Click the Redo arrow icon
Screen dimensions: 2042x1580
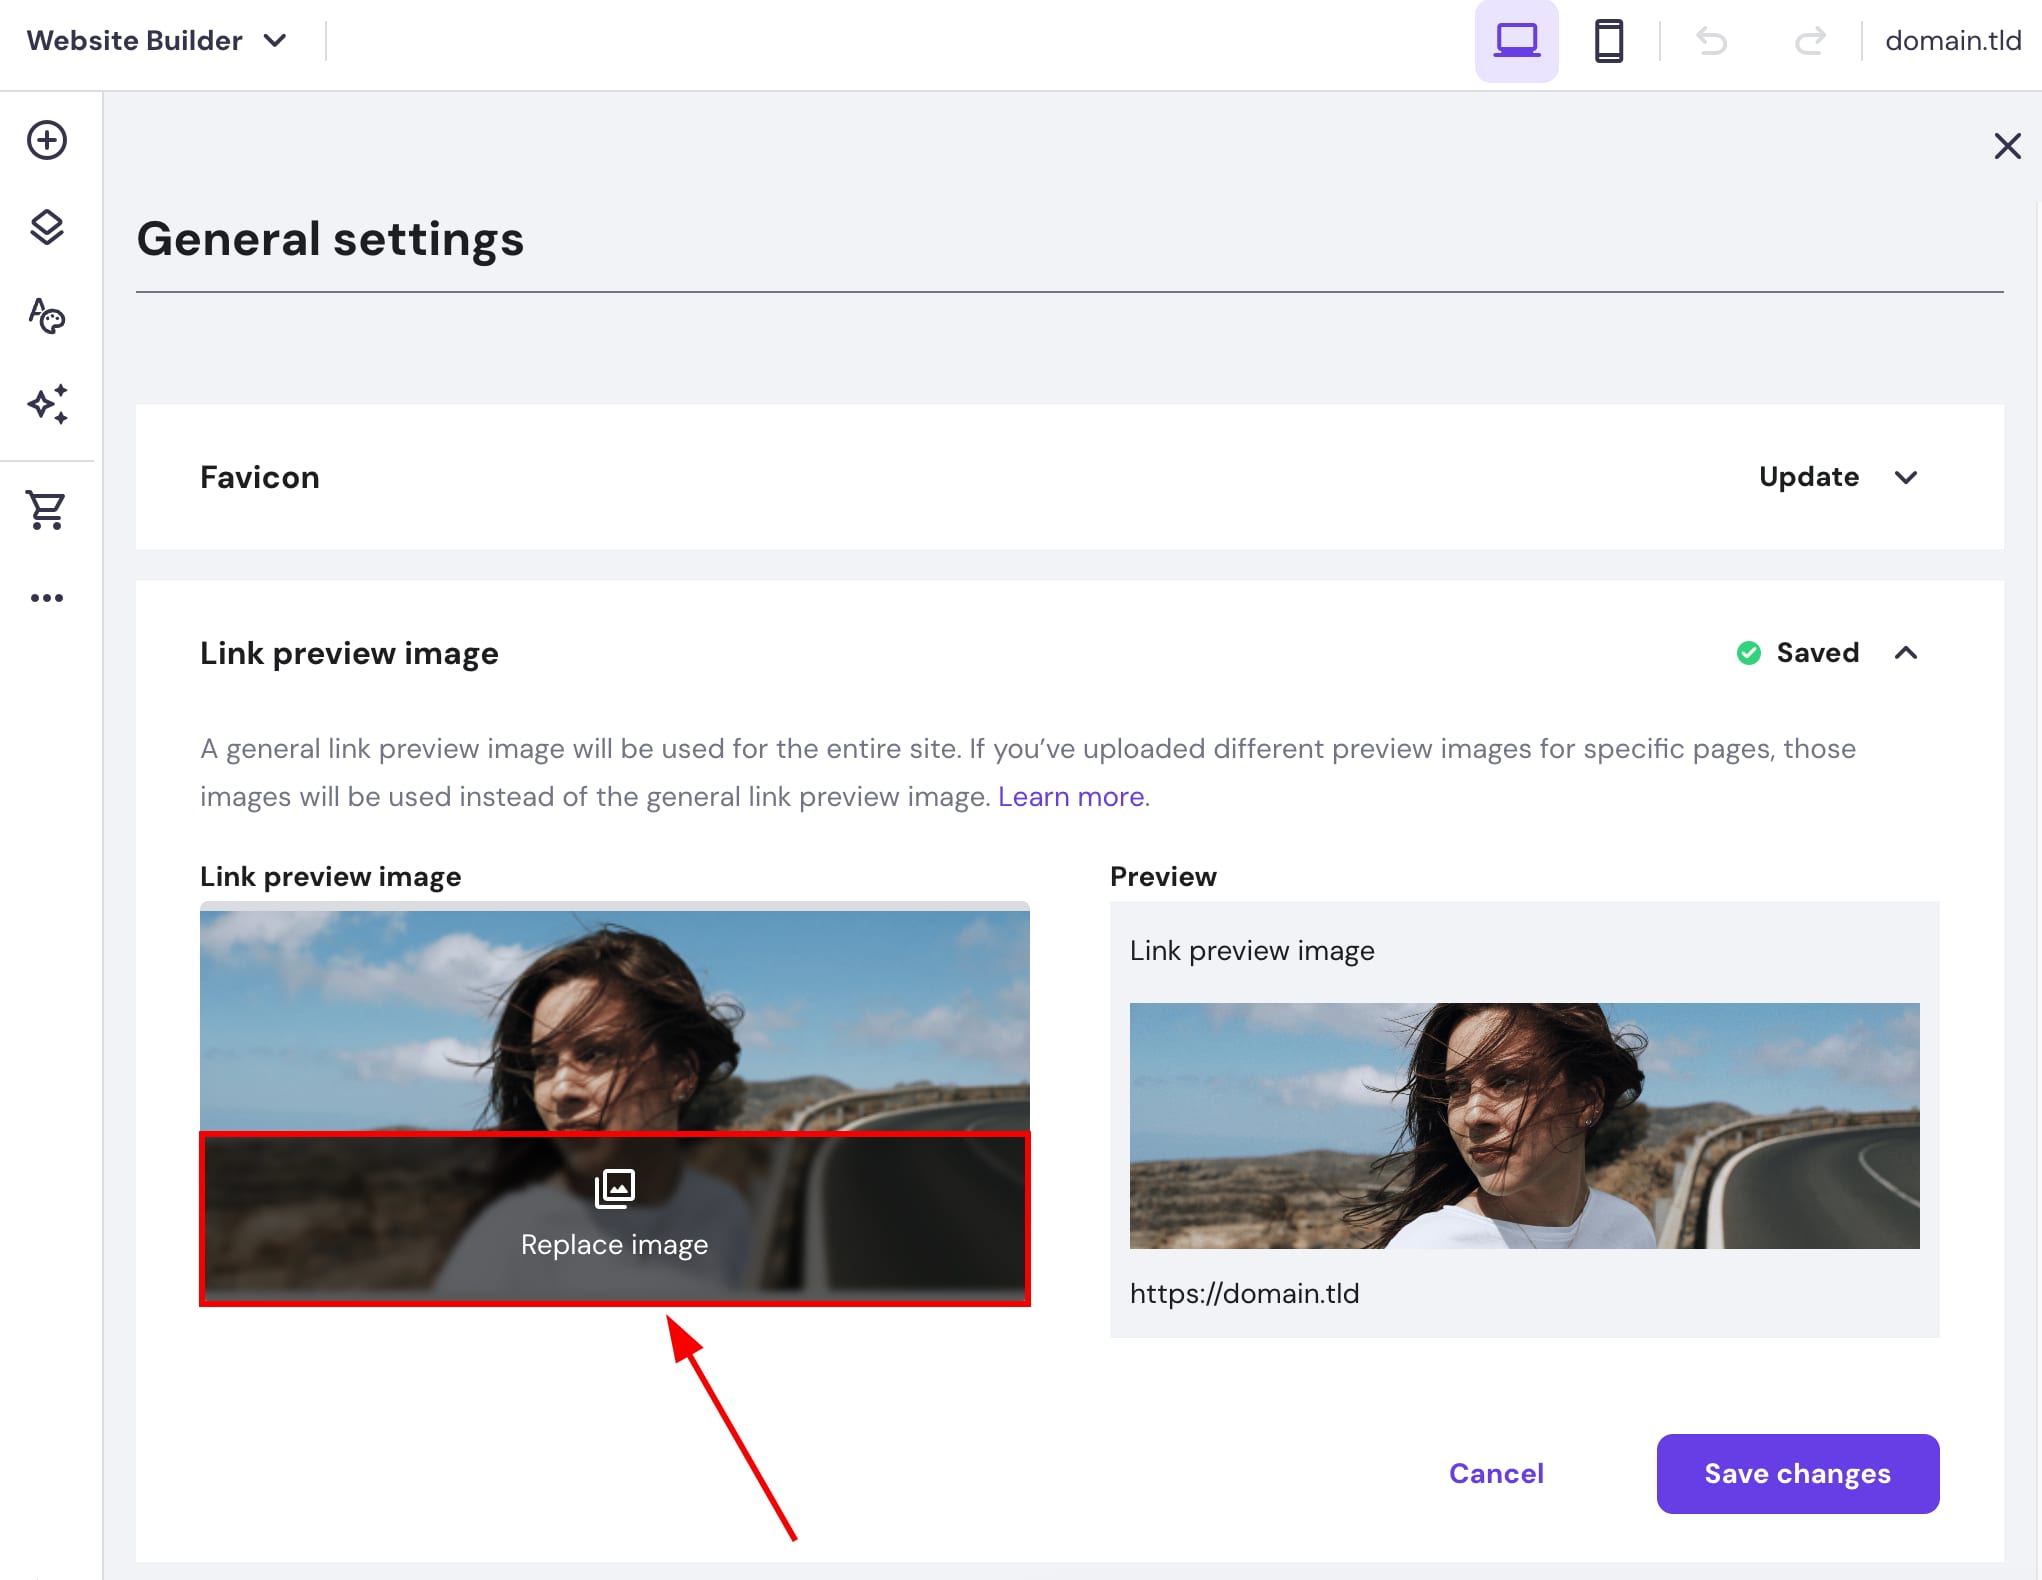click(1810, 41)
